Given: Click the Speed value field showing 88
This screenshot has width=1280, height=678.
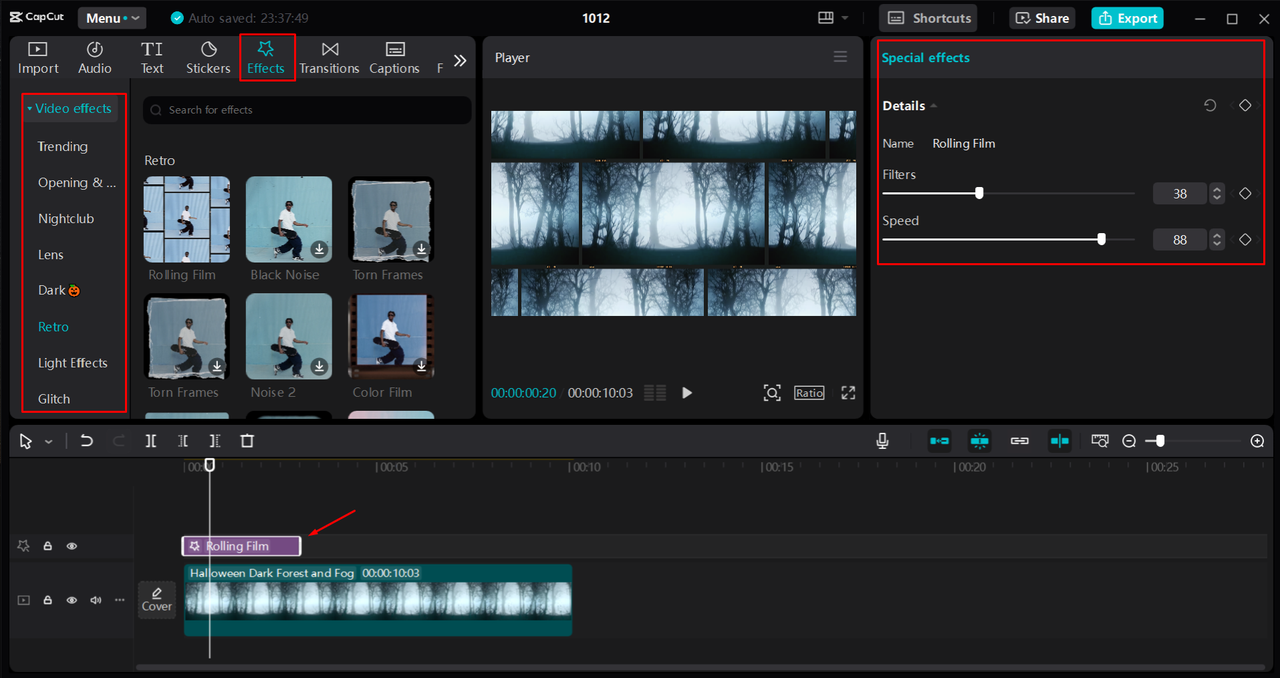Looking at the screenshot, I should click(1180, 240).
